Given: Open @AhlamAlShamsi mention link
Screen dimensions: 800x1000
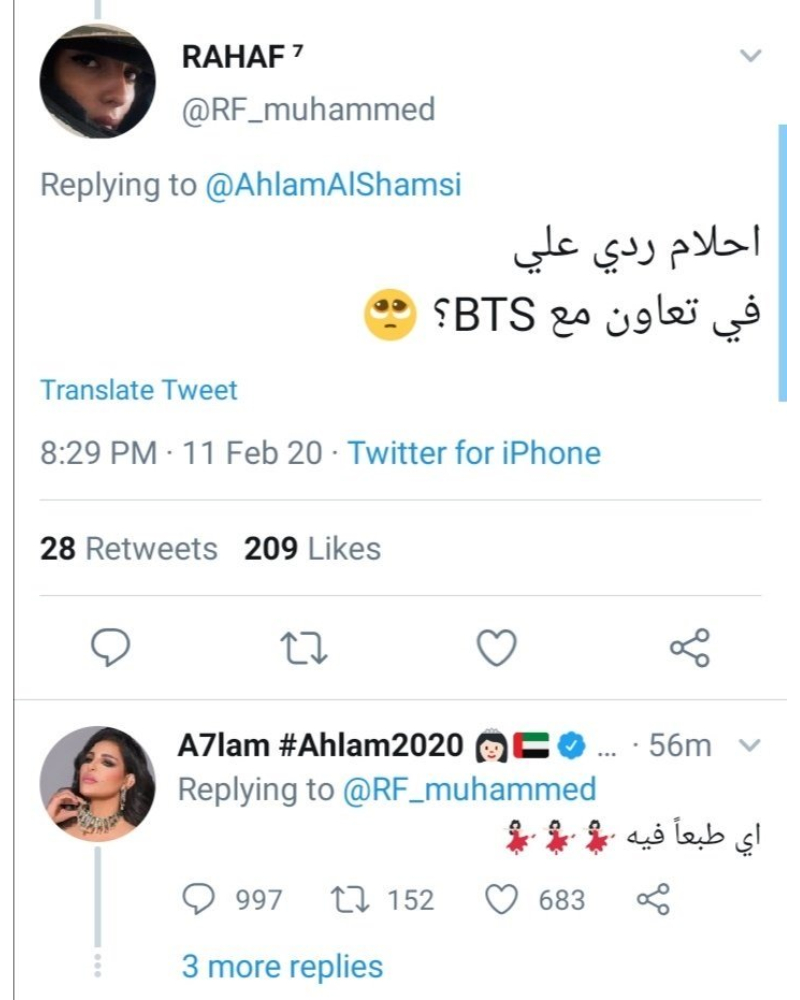Looking at the screenshot, I should point(333,186).
